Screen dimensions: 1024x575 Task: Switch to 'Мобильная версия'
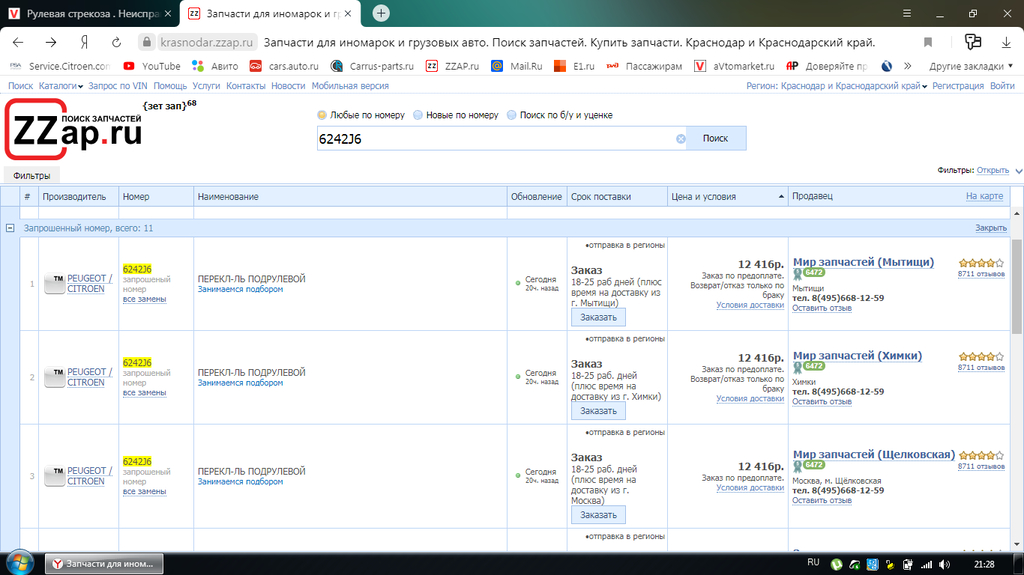click(x=350, y=86)
